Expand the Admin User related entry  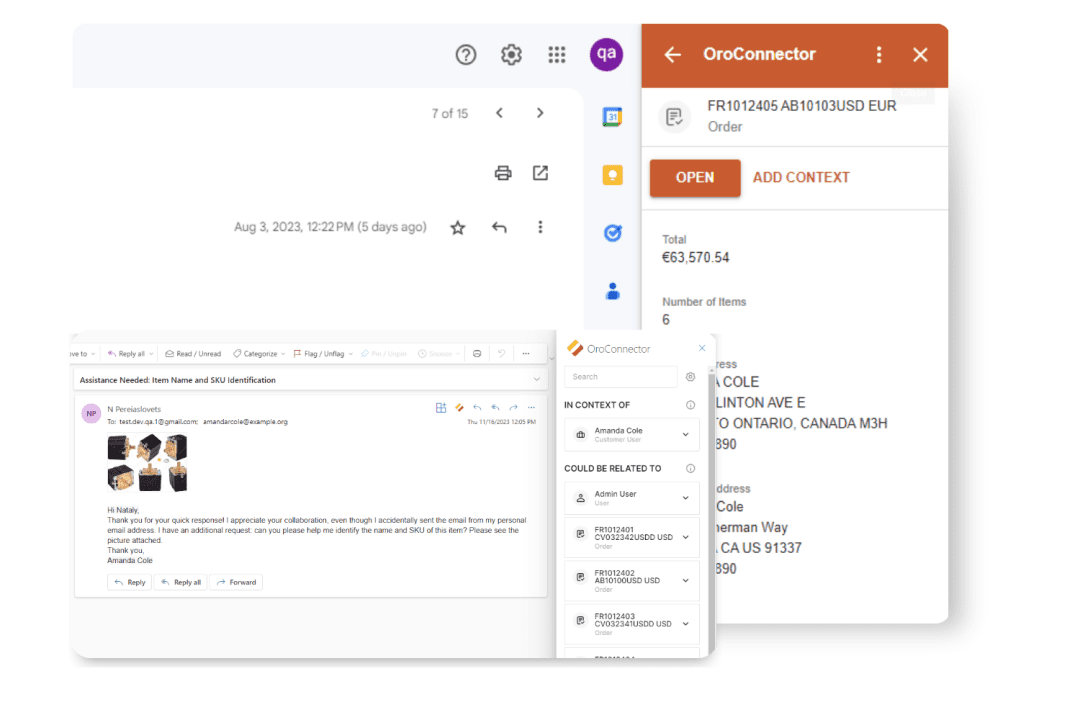click(x=686, y=497)
